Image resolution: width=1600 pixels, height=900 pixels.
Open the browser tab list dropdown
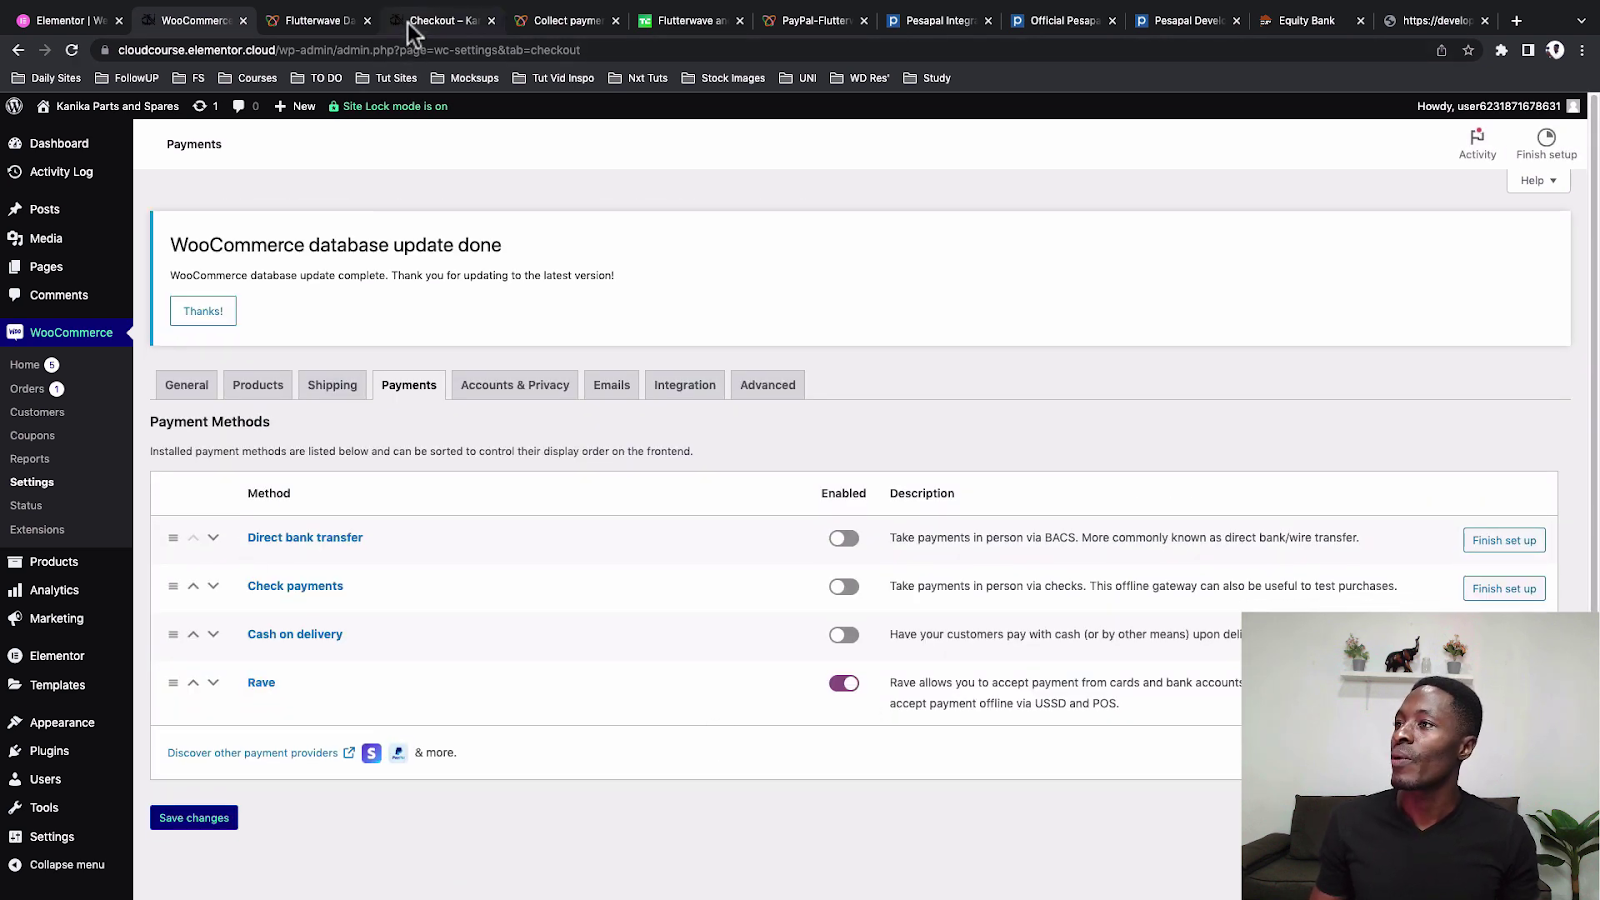coord(1581,20)
